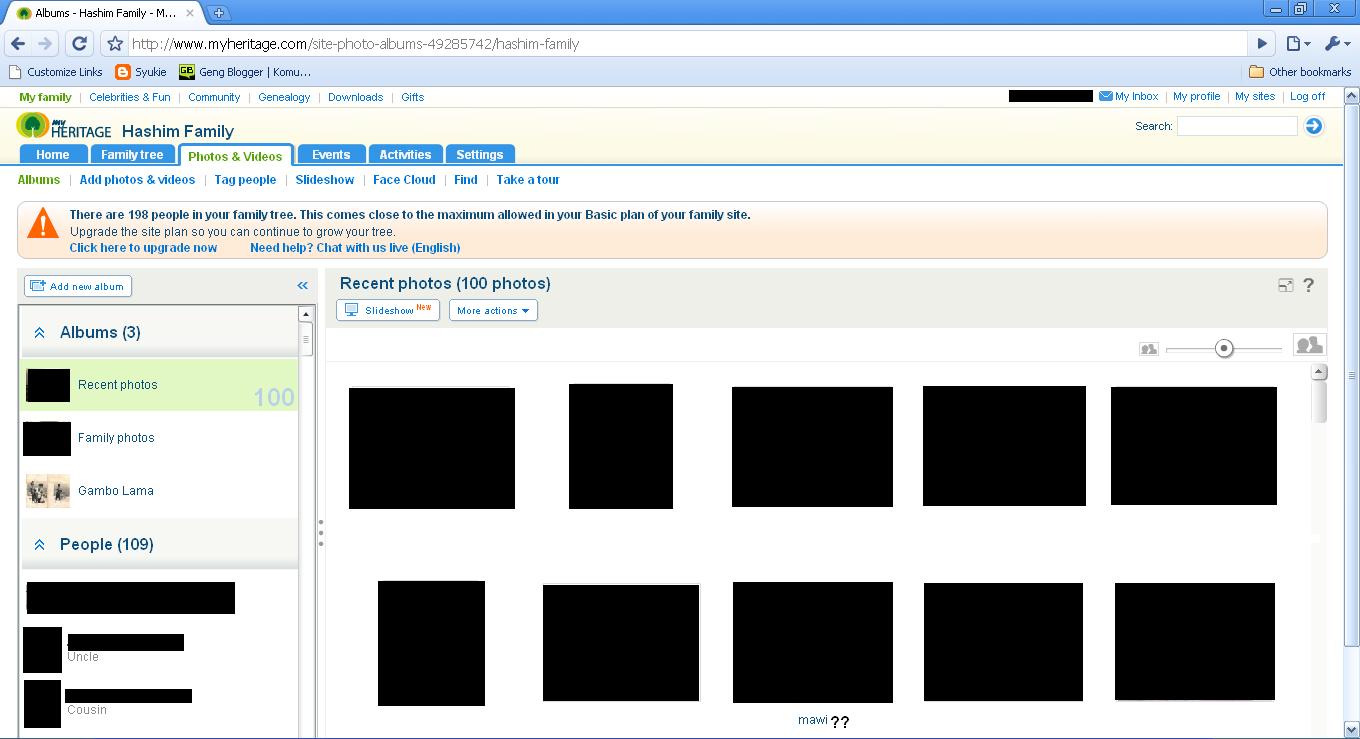Collapse the People (109) section
Viewport: 1360px width, 739px height.
(40, 545)
